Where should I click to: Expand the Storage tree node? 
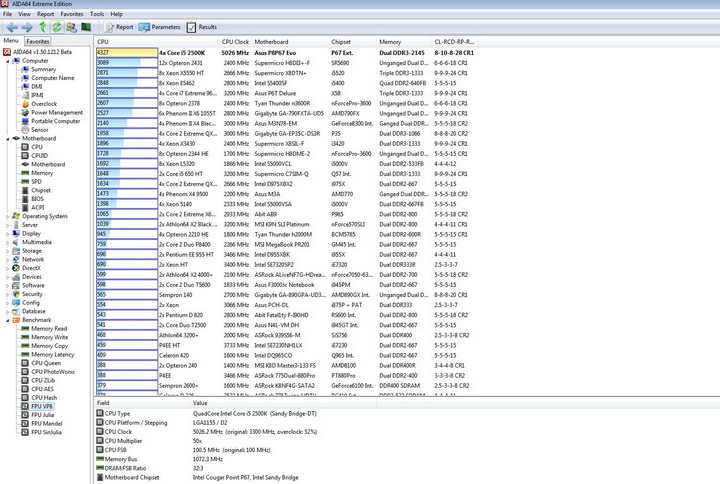tap(7, 251)
